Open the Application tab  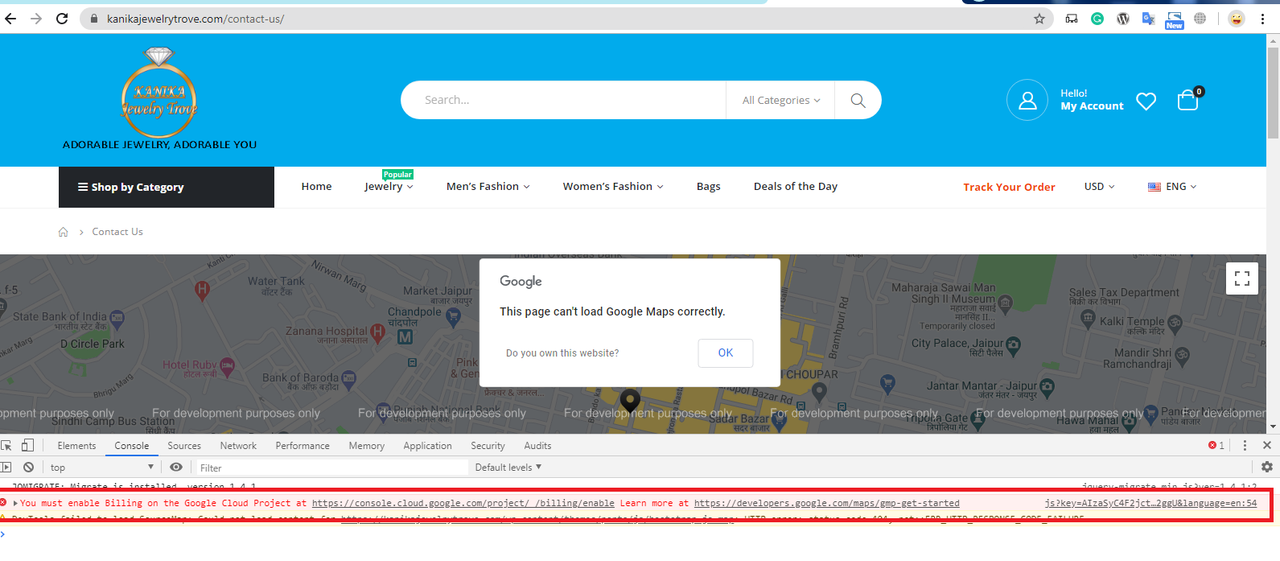pos(428,446)
